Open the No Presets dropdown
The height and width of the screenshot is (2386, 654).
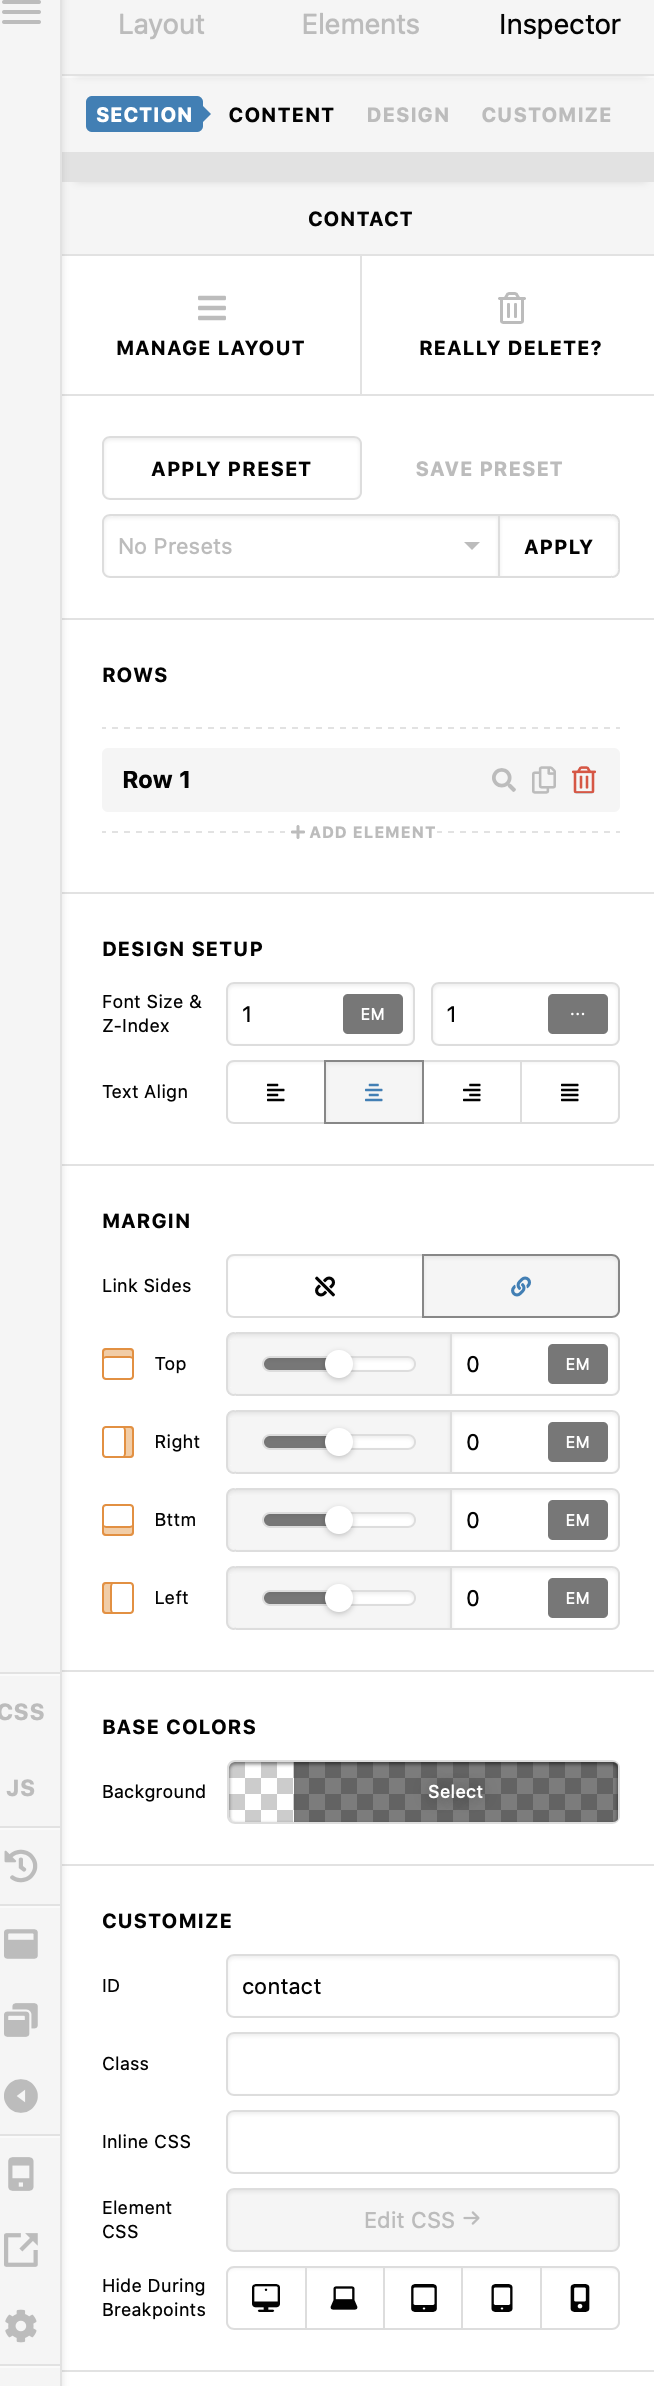pos(301,546)
